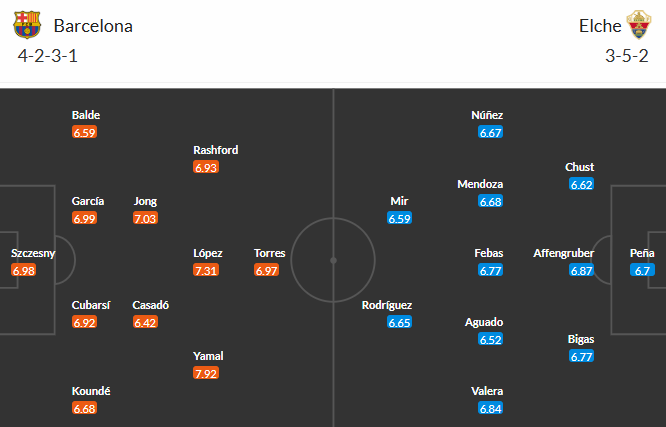666x427 pixels.
Task: Click the center circle of the pitch
Action: point(333,258)
